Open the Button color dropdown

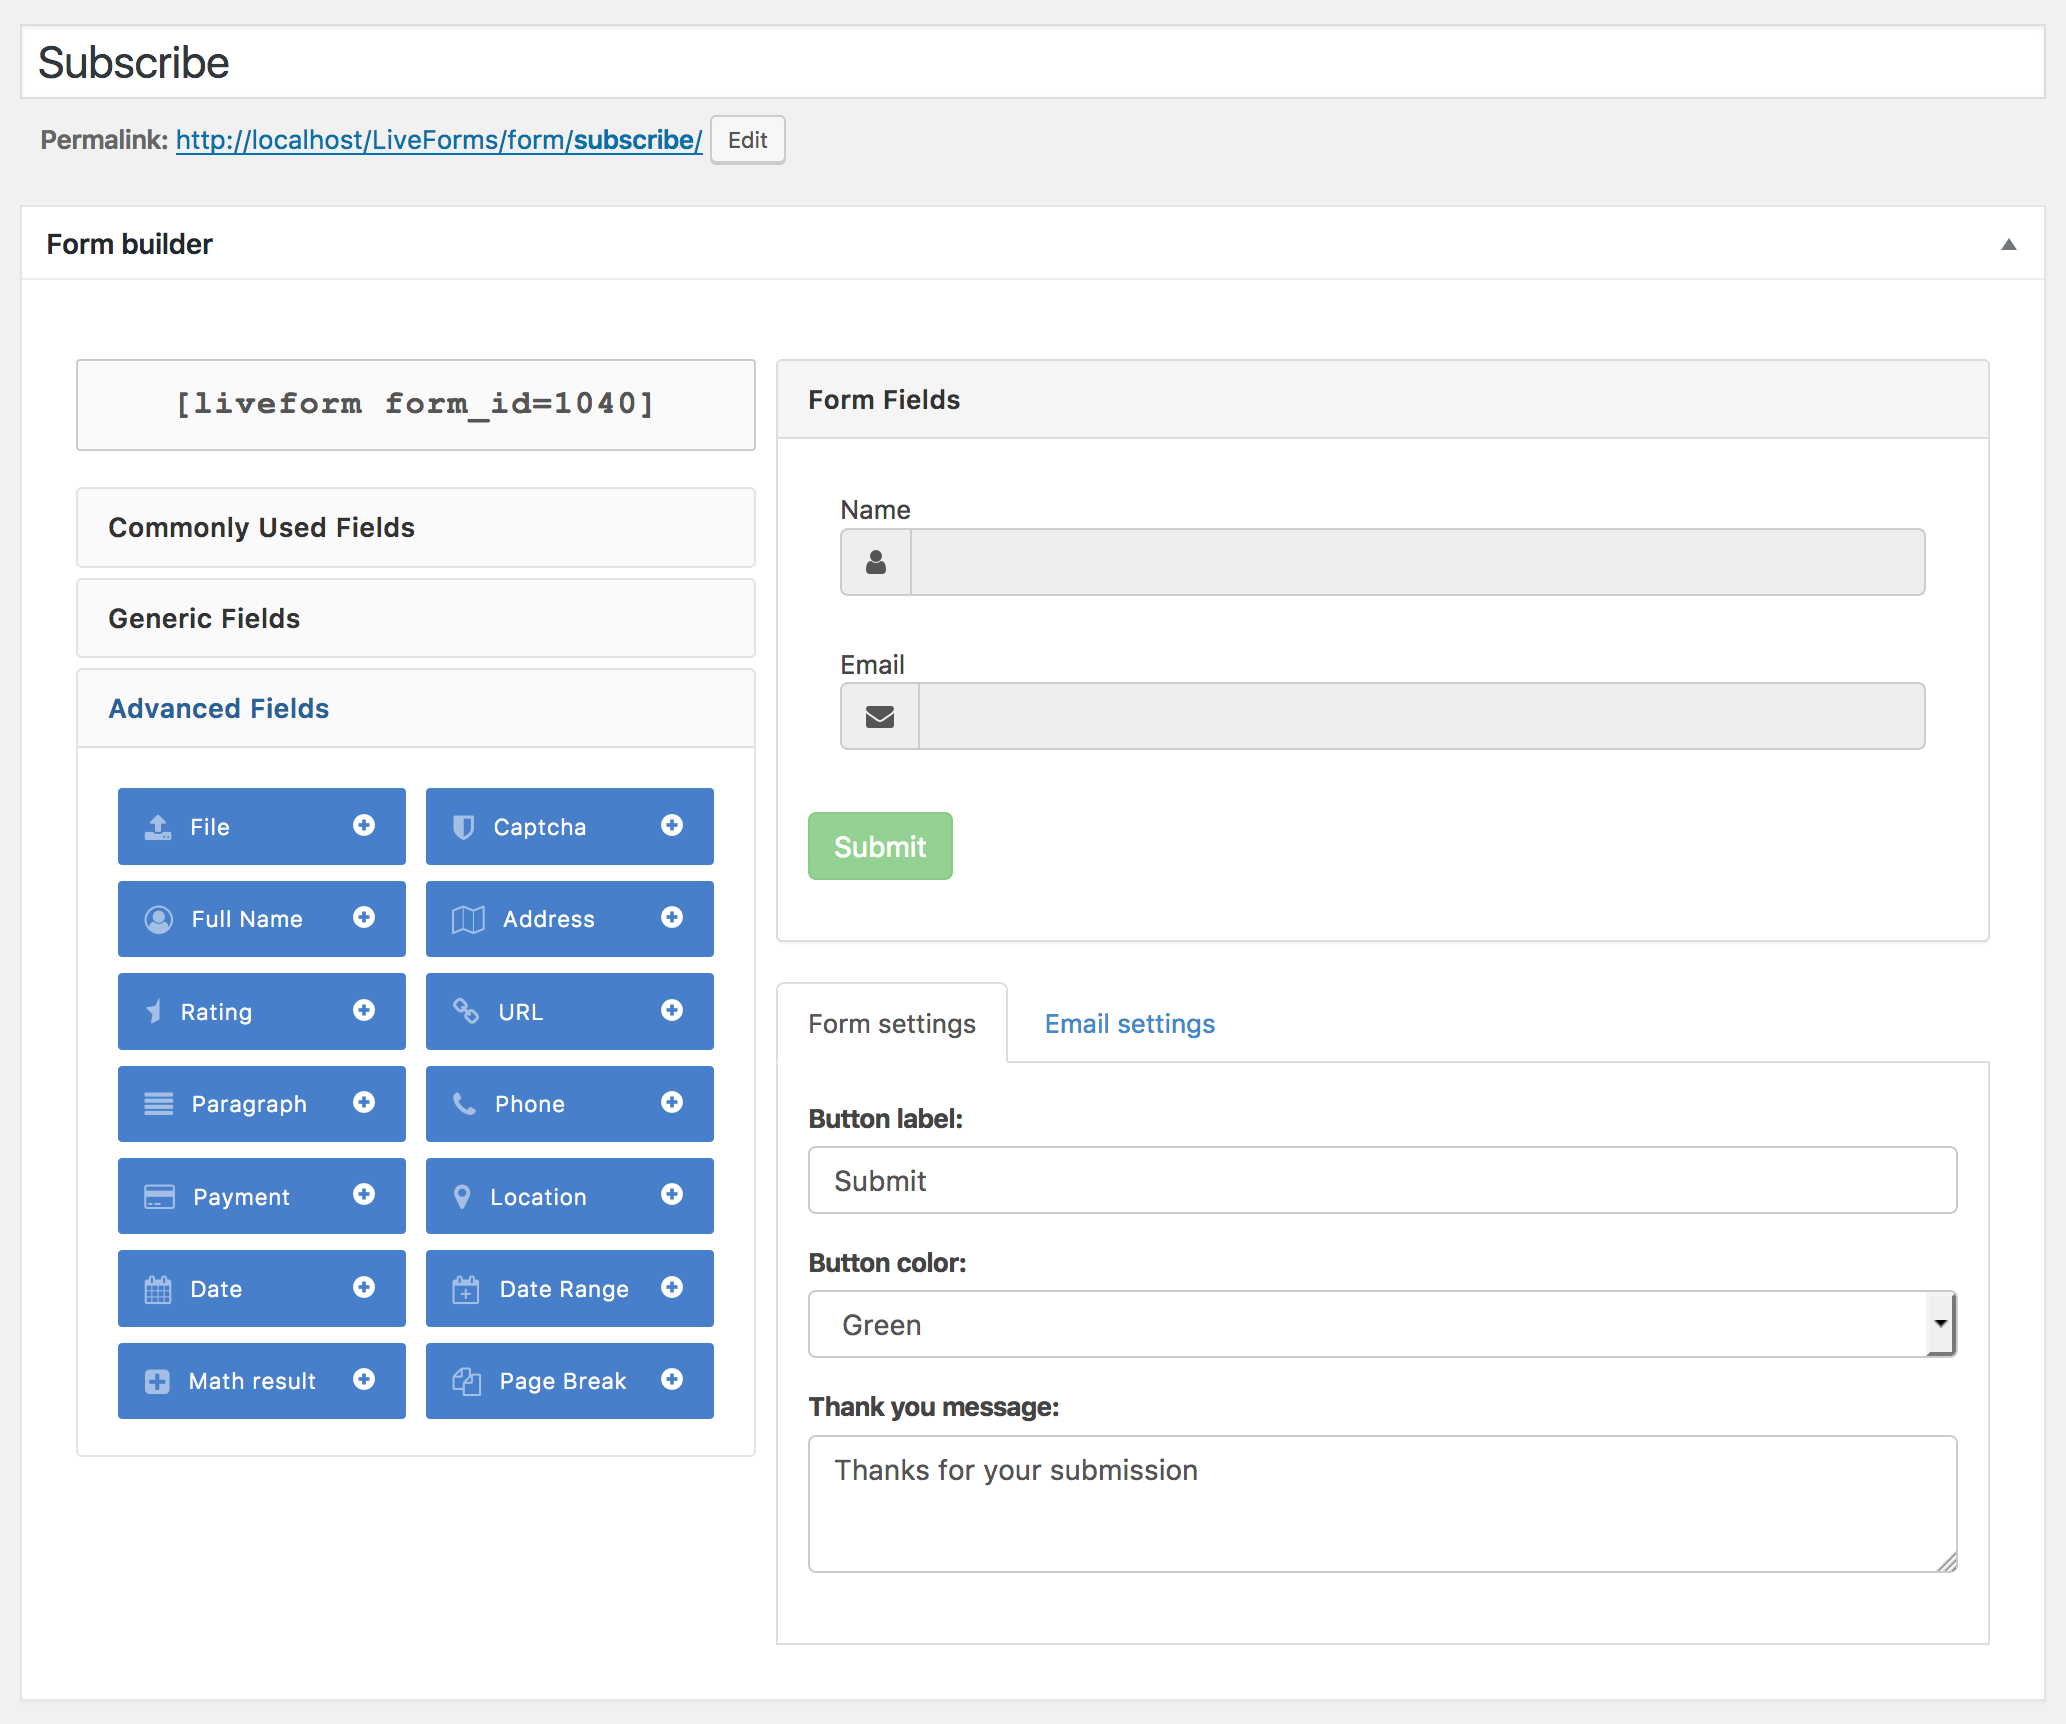pyautogui.click(x=1382, y=1324)
